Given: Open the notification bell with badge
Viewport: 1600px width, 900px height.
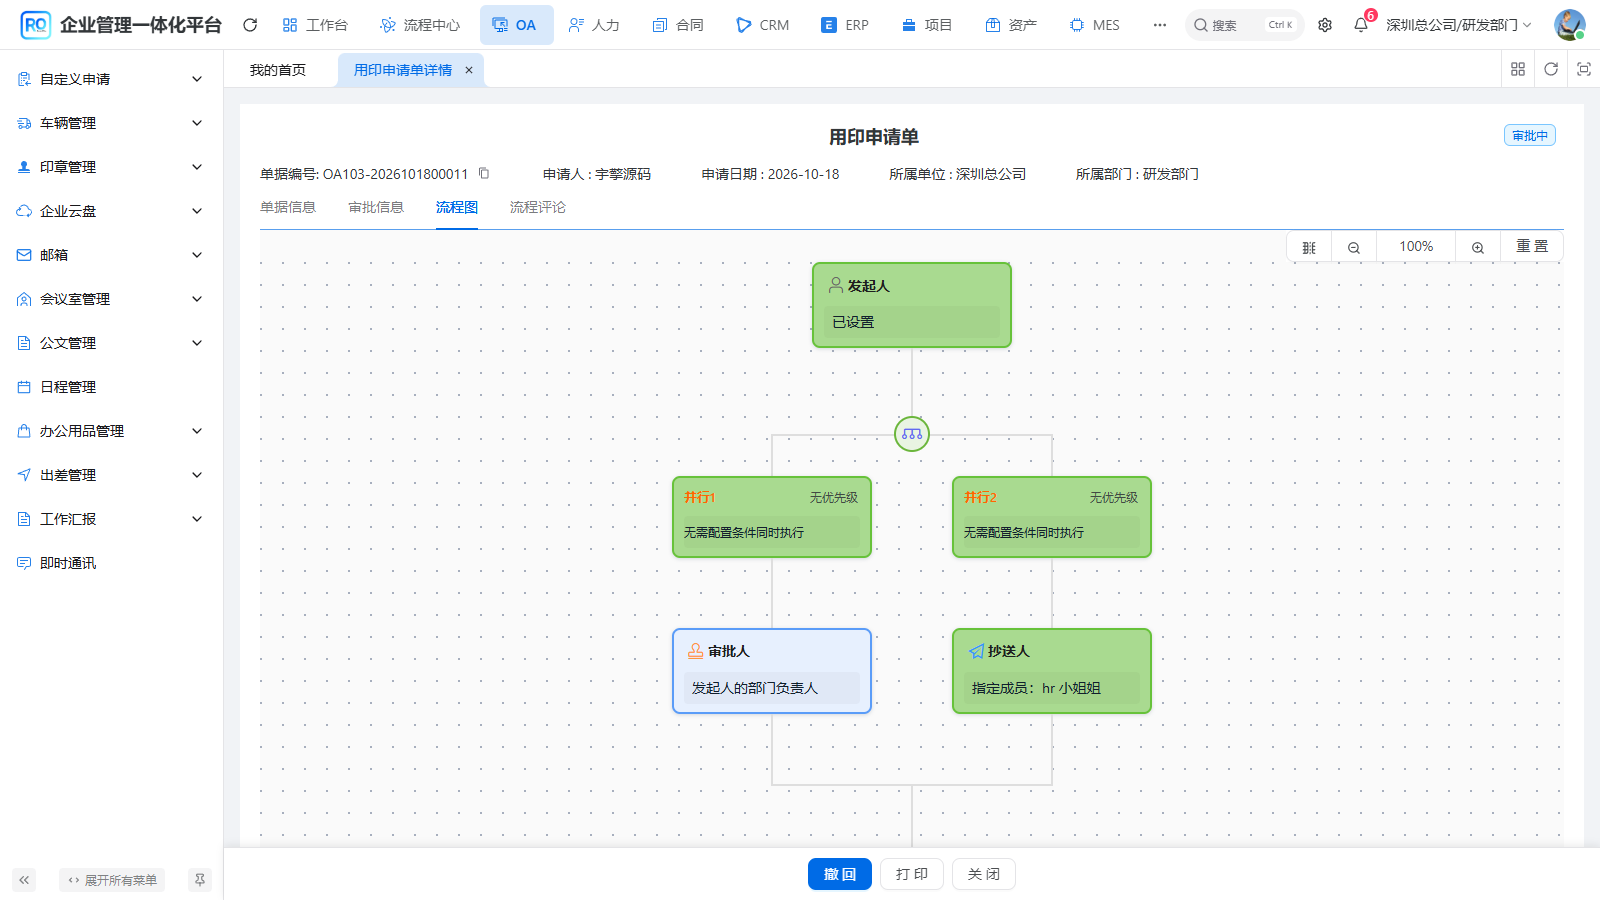Looking at the screenshot, I should (x=1361, y=25).
